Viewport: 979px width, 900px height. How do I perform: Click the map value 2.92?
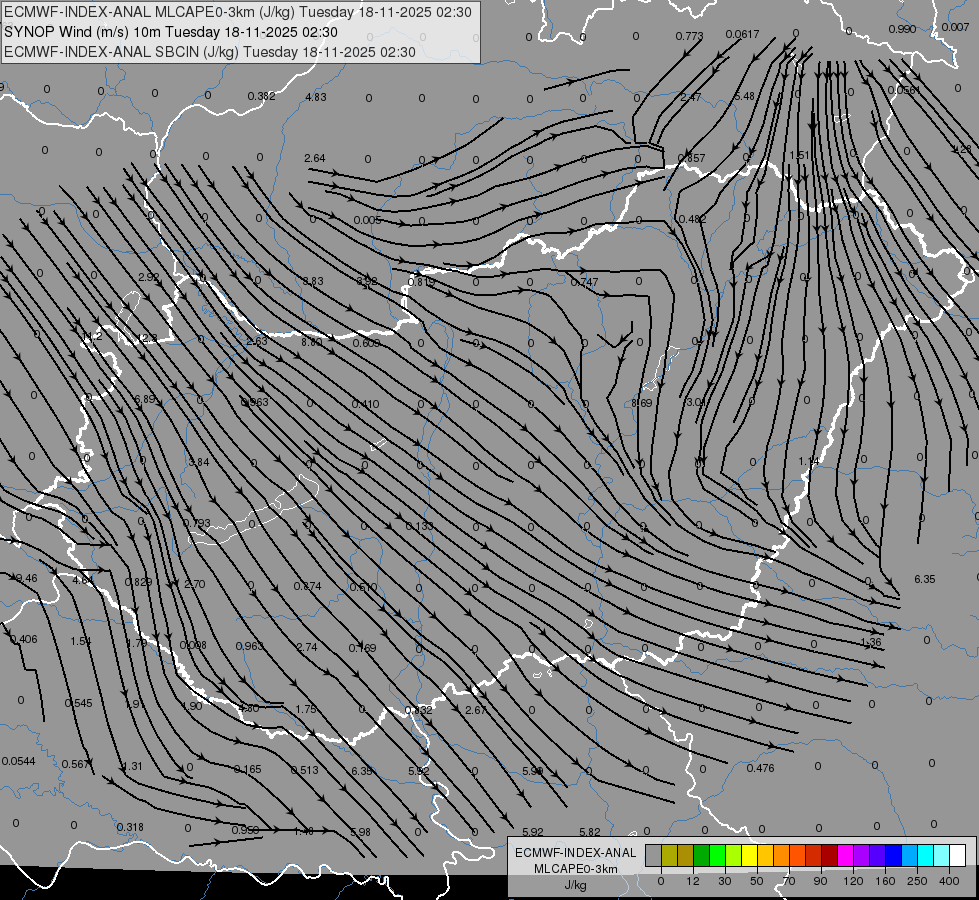149,277
